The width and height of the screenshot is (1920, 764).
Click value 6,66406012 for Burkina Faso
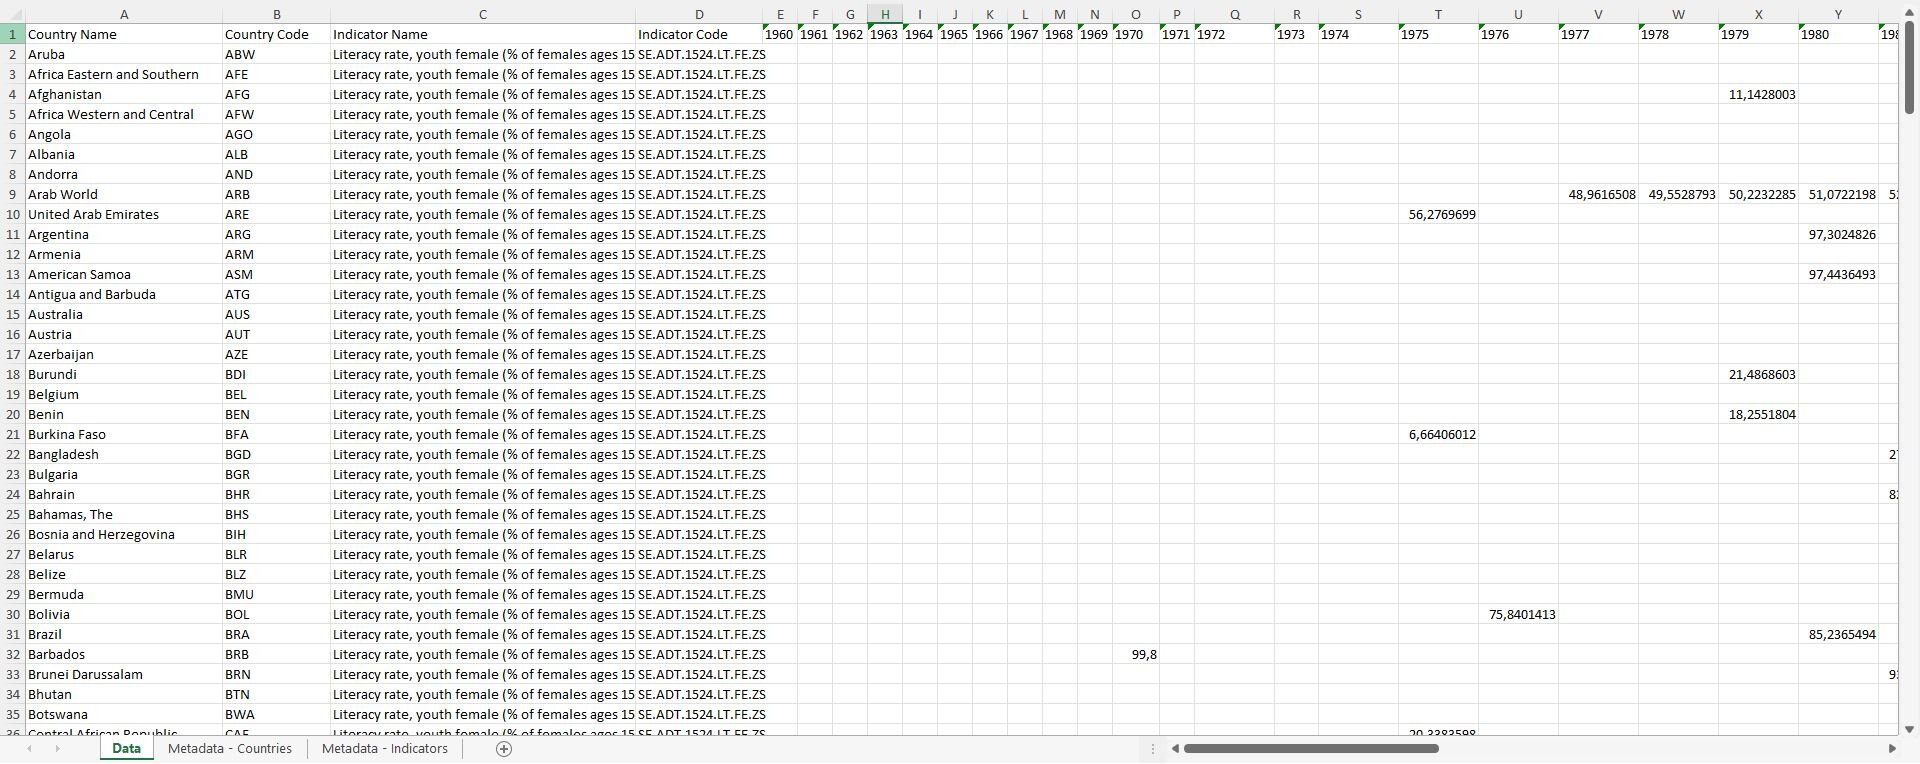(x=1438, y=434)
